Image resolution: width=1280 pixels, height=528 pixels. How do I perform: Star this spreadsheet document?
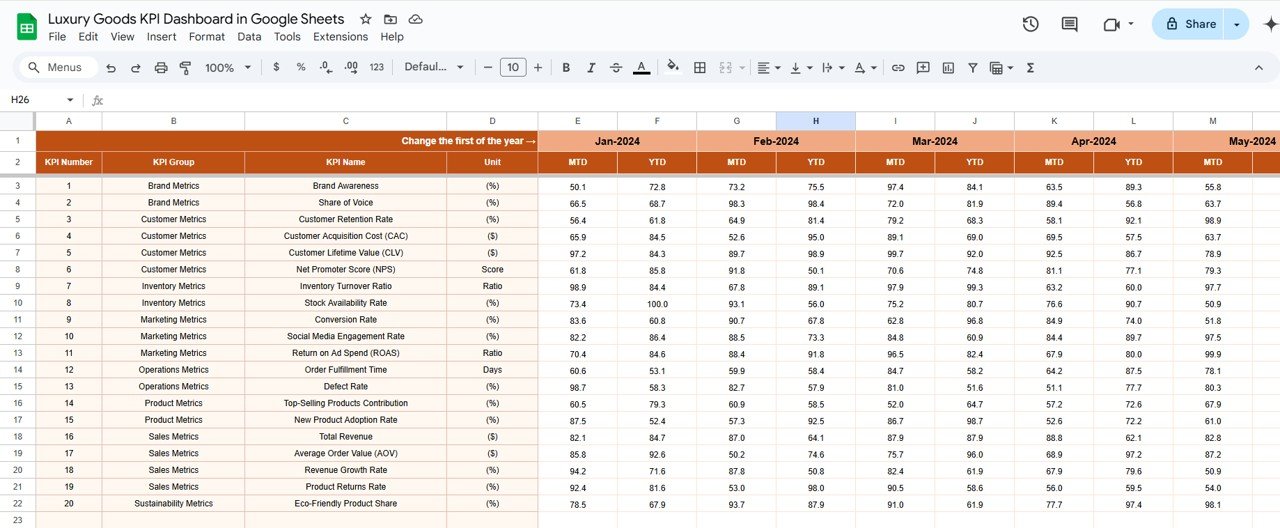tap(365, 19)
